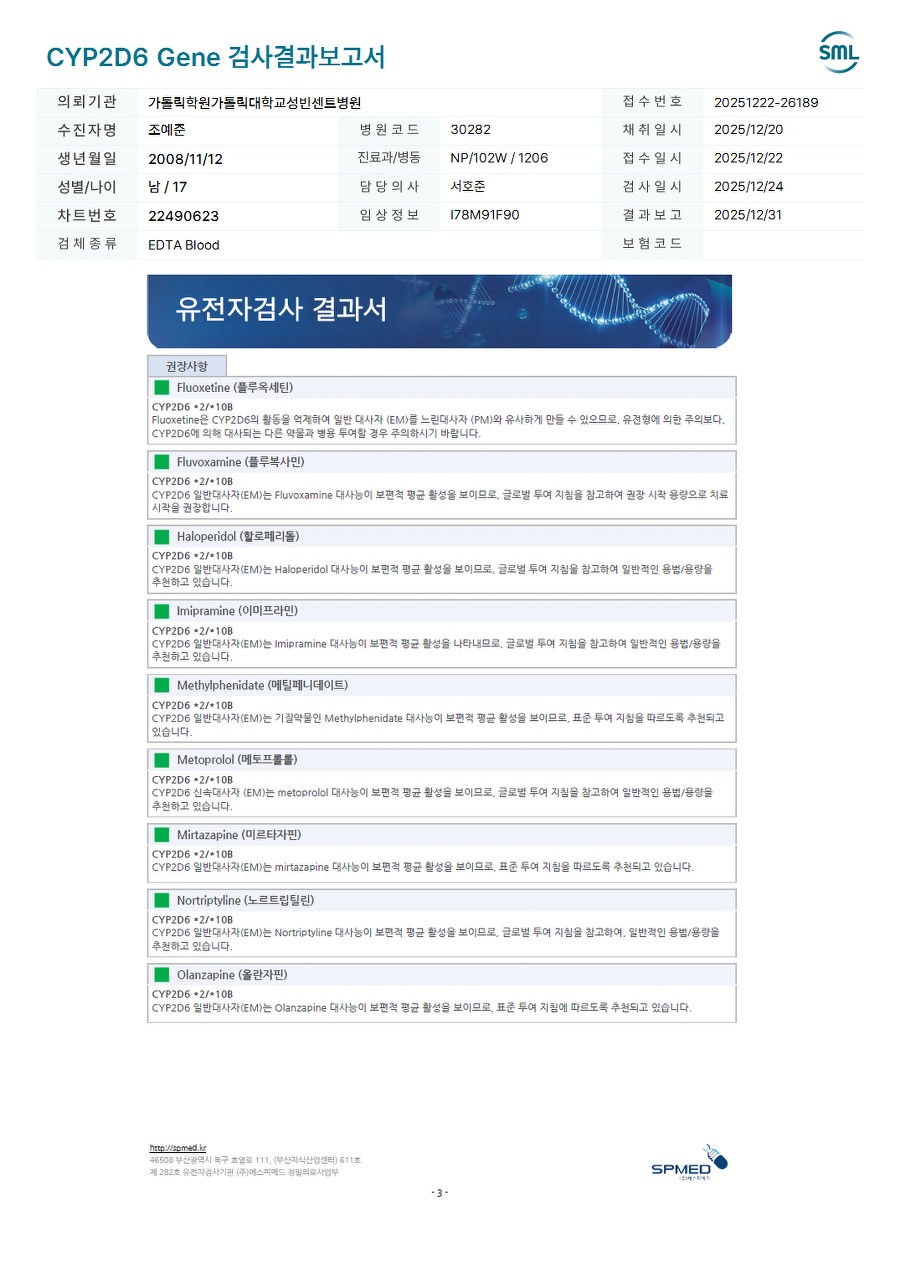Click clinical info I78M91F90
The height and width of the screenshot is (1271, 900).
(x=485, y=215)
